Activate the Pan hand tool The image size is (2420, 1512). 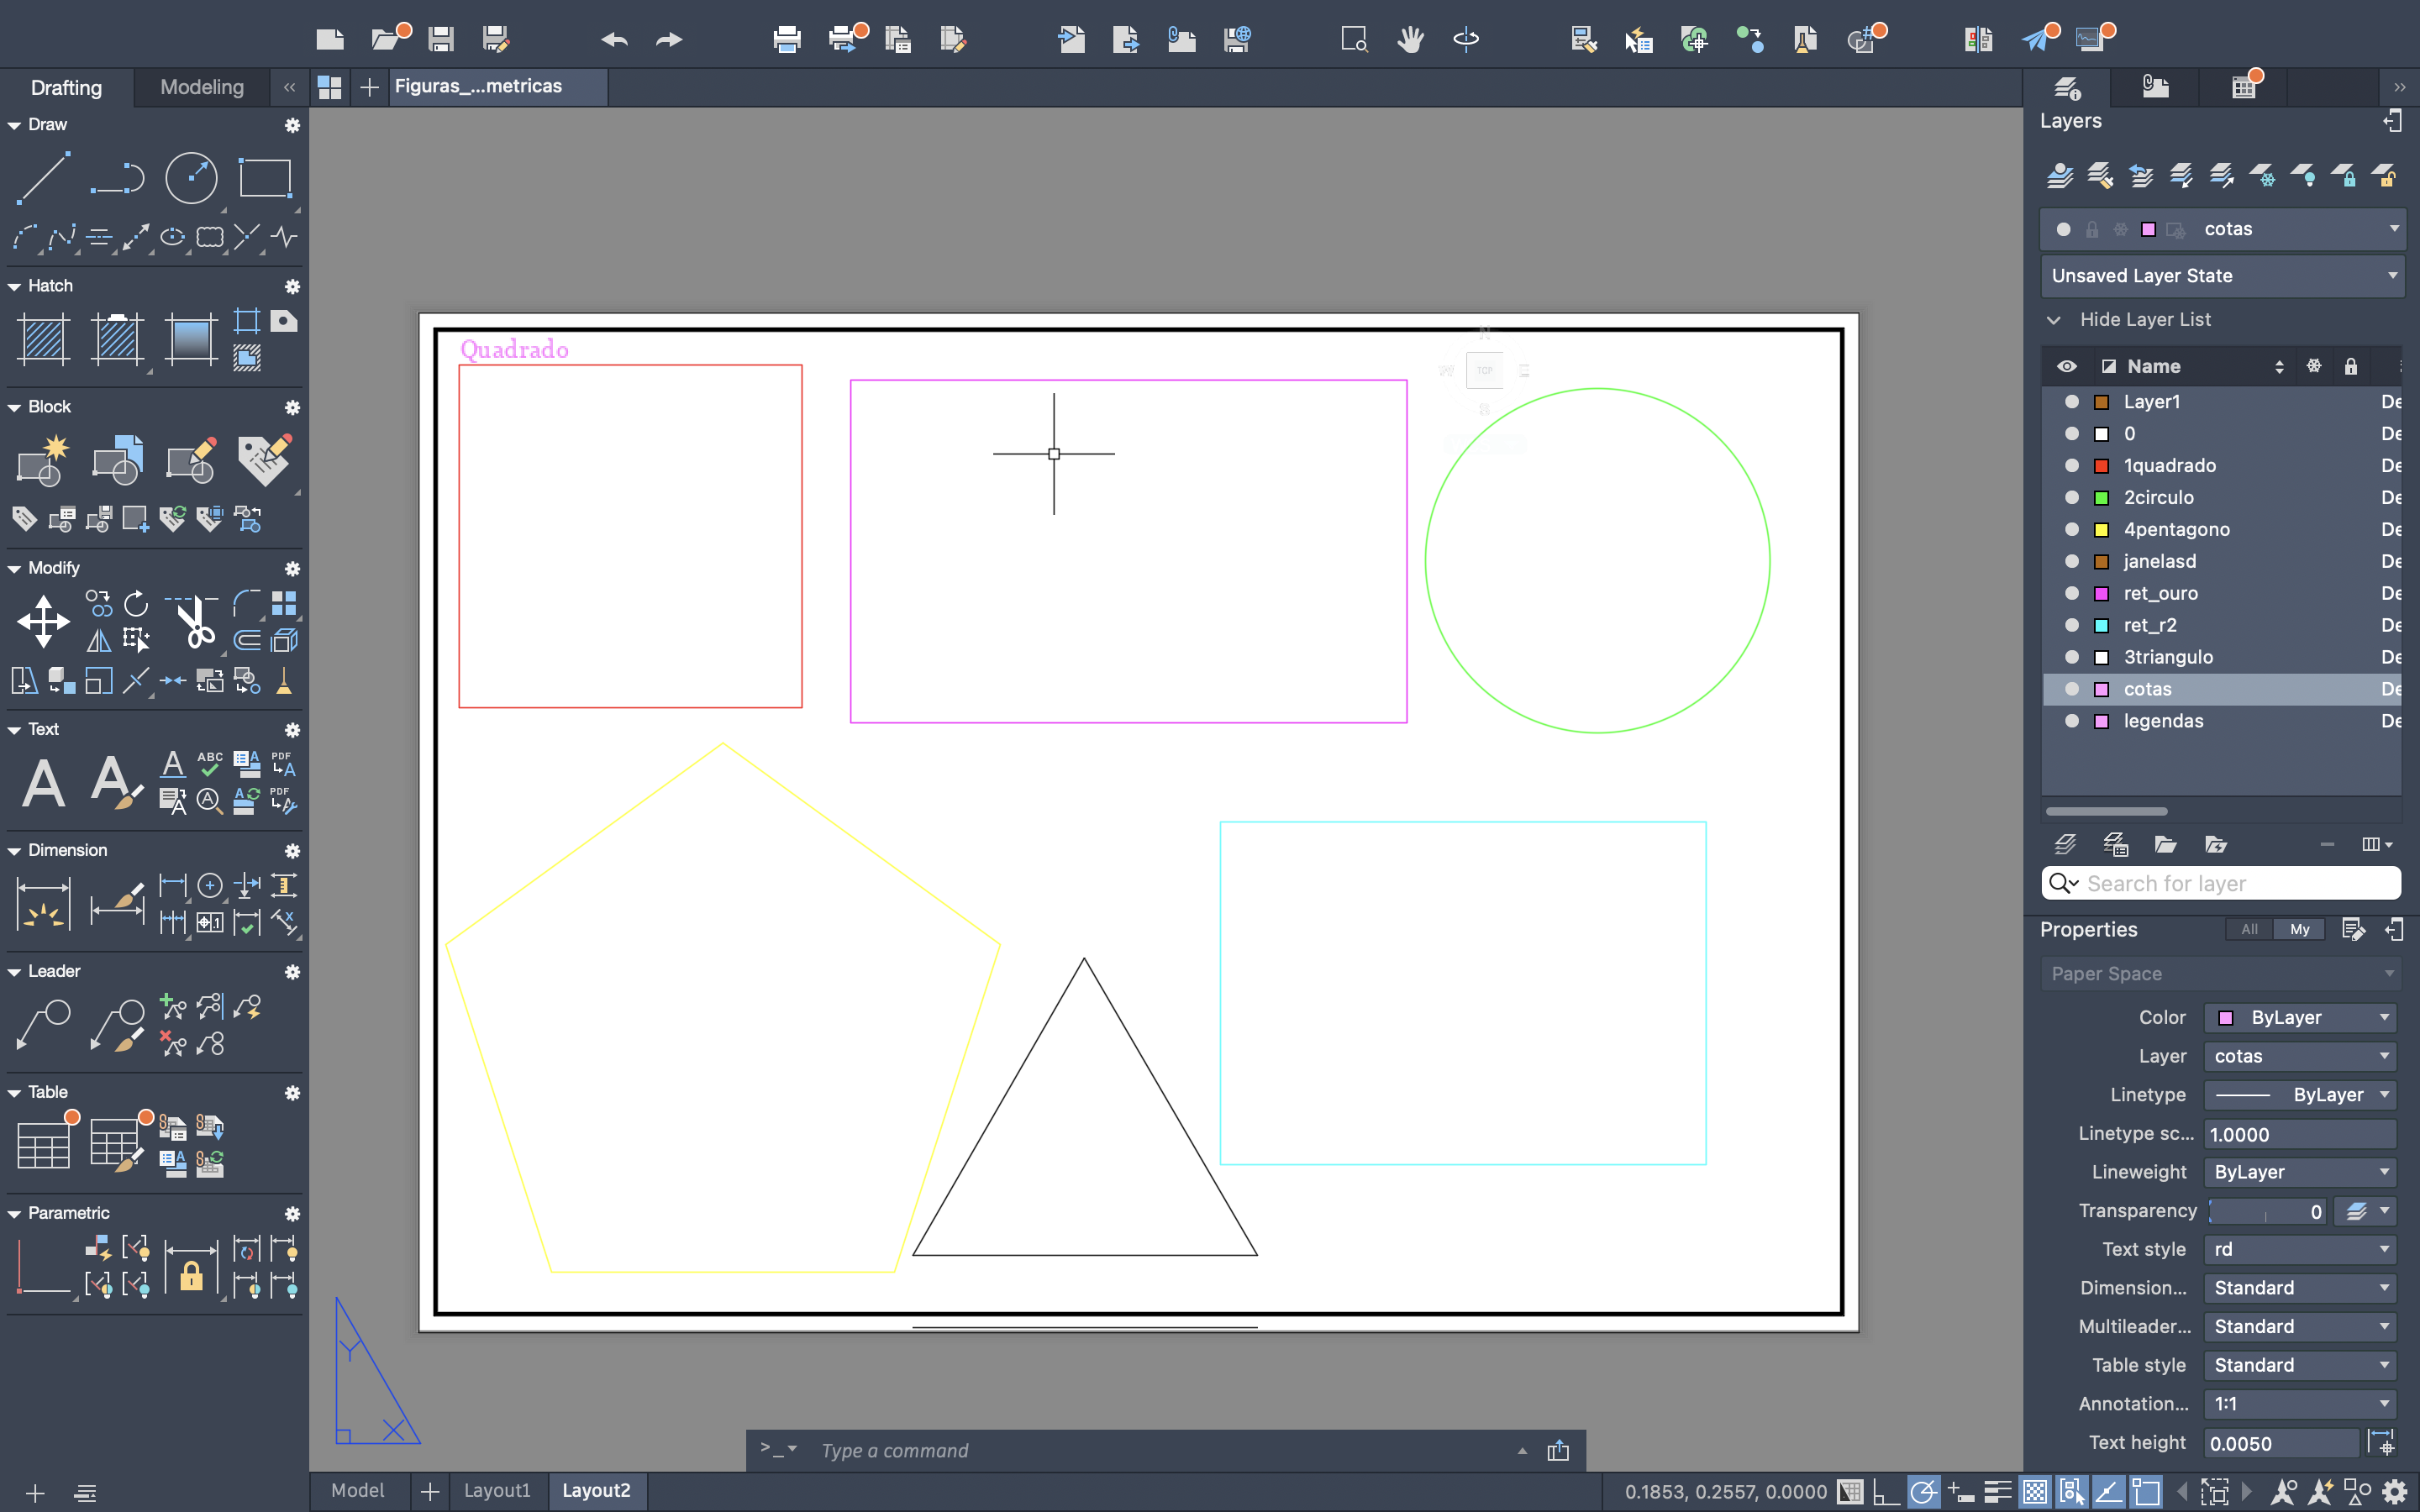tap(1410, 39)
